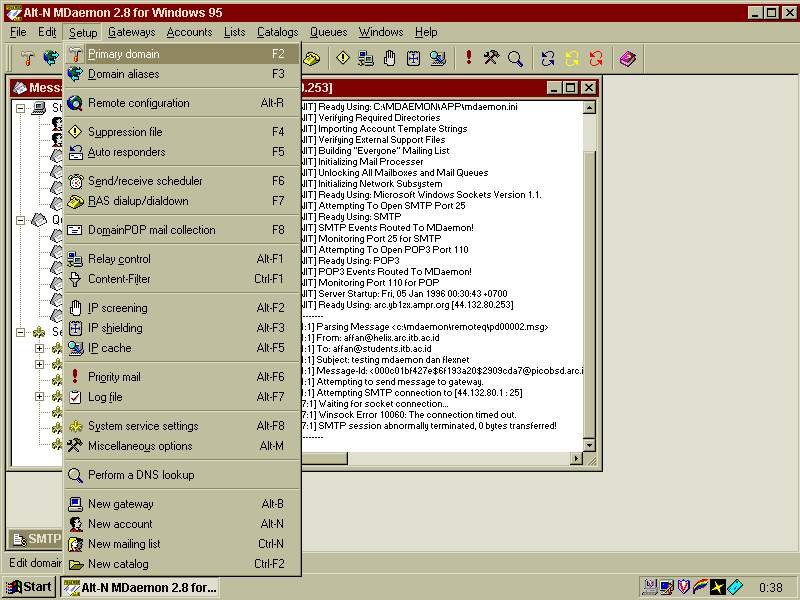The height and width of the screenshot is (600, 800).
Task: Click the purple book icon in toolbar
Action: pos(627,58)
